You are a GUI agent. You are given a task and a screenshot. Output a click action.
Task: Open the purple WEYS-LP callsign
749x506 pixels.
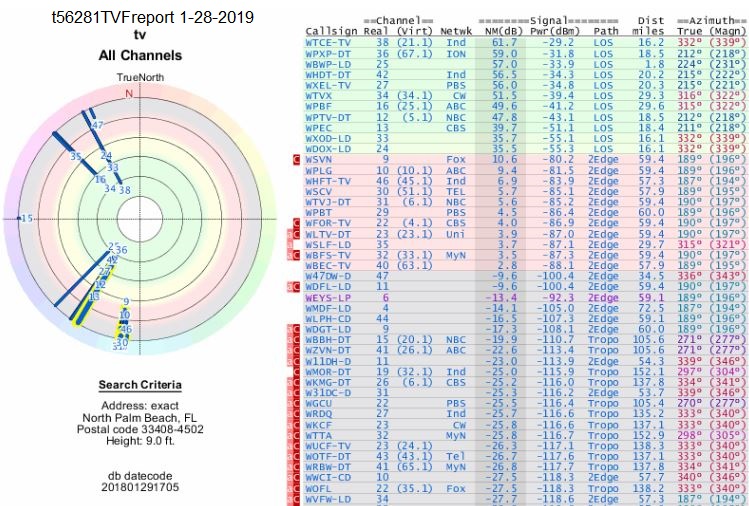(x=327, y=297)
